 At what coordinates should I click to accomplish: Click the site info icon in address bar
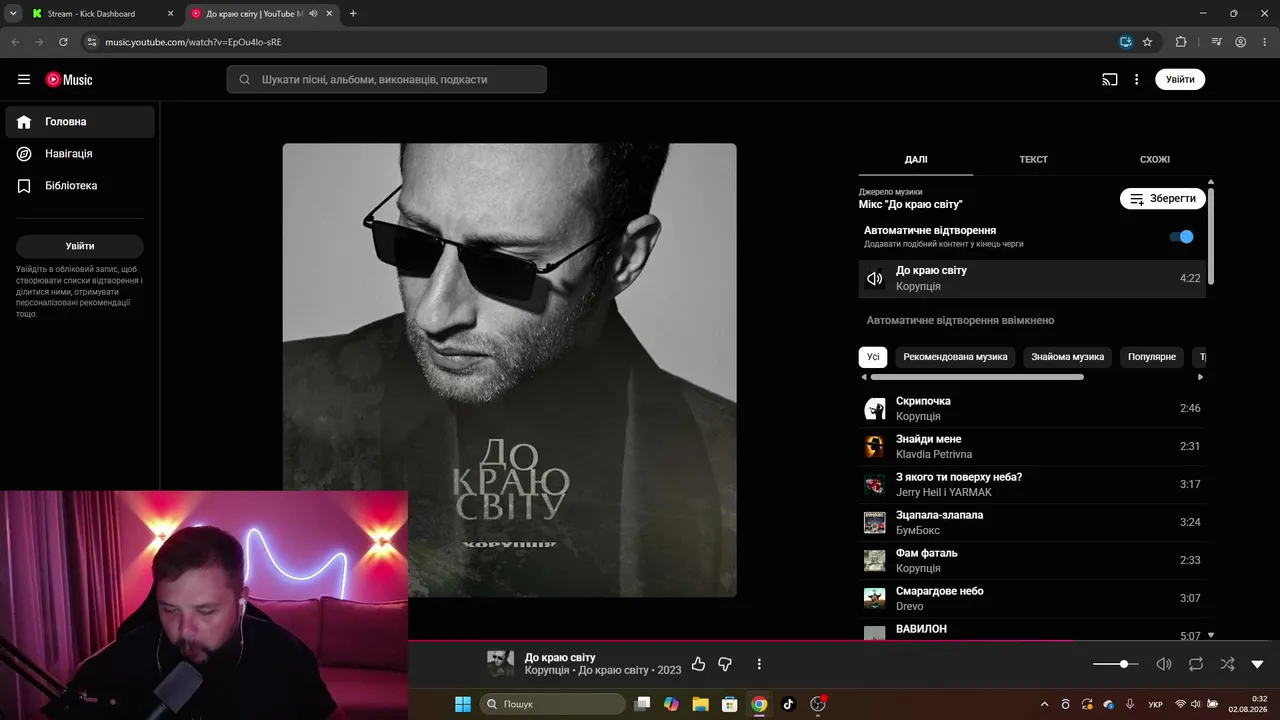[91, 42]
